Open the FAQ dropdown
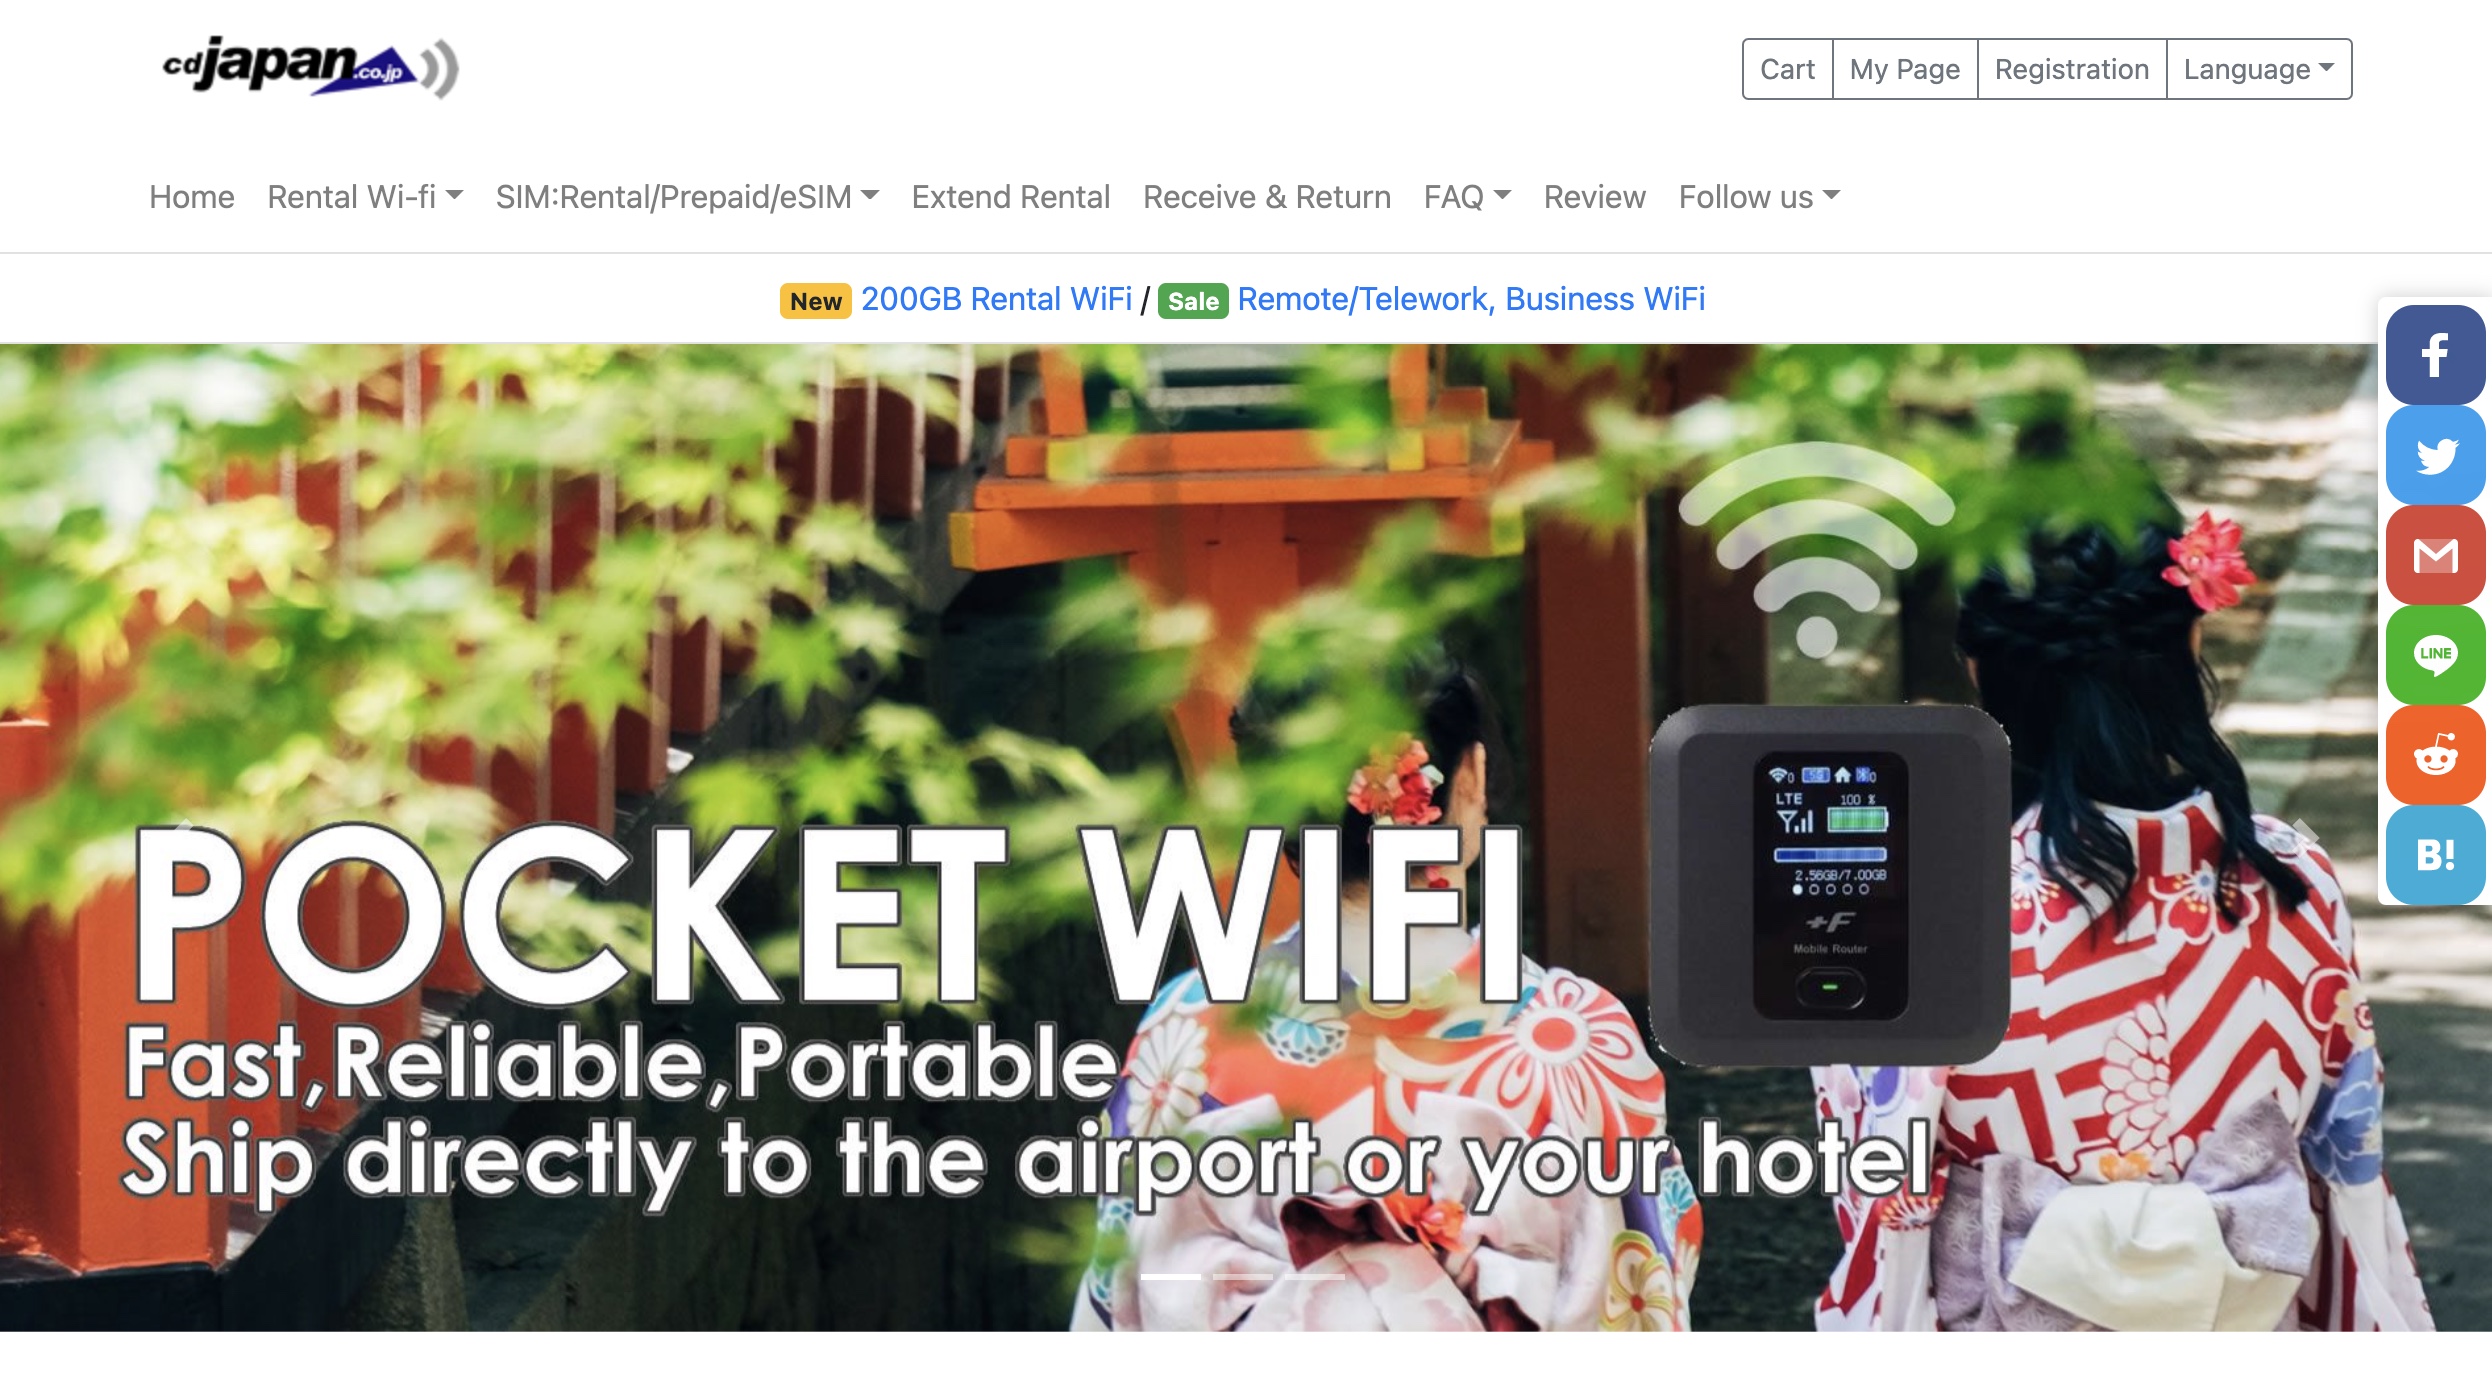Image resolution: width=2492 pixels, height=1396 pixels. pyautogui.click(x=1467, y=197)
